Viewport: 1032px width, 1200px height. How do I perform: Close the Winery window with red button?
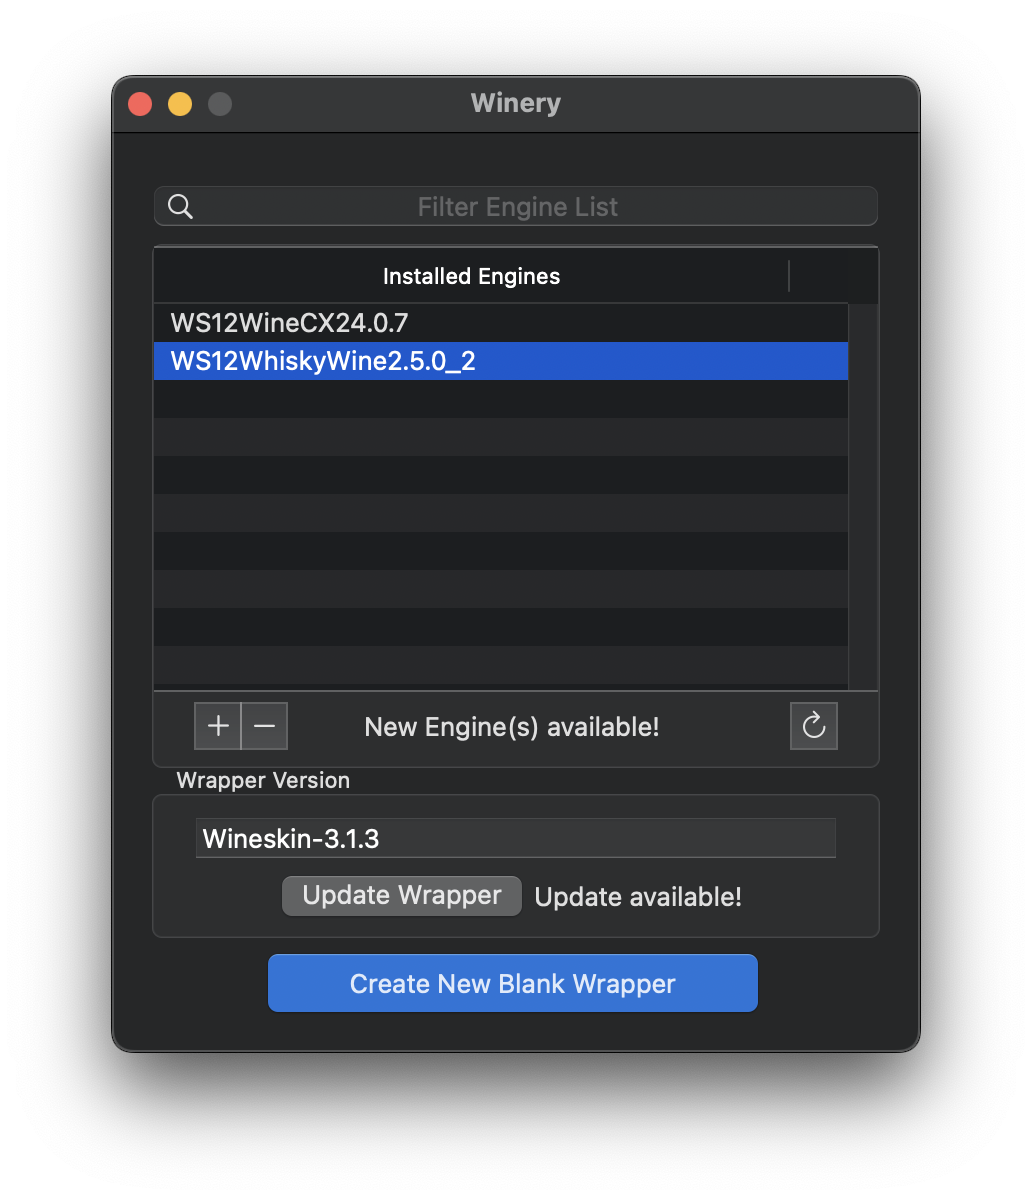[140, 104]
